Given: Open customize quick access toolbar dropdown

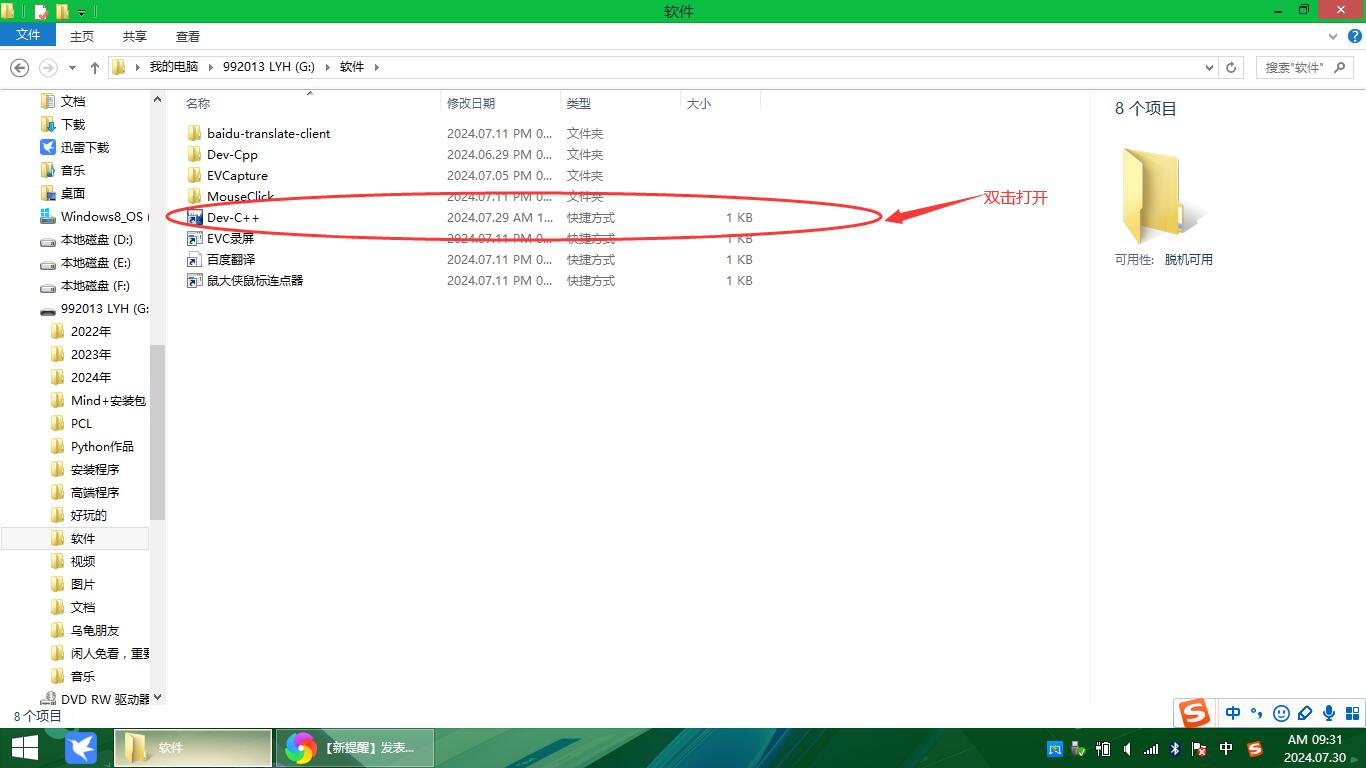Looking at the screenshot, I should (x=82, y=13).
